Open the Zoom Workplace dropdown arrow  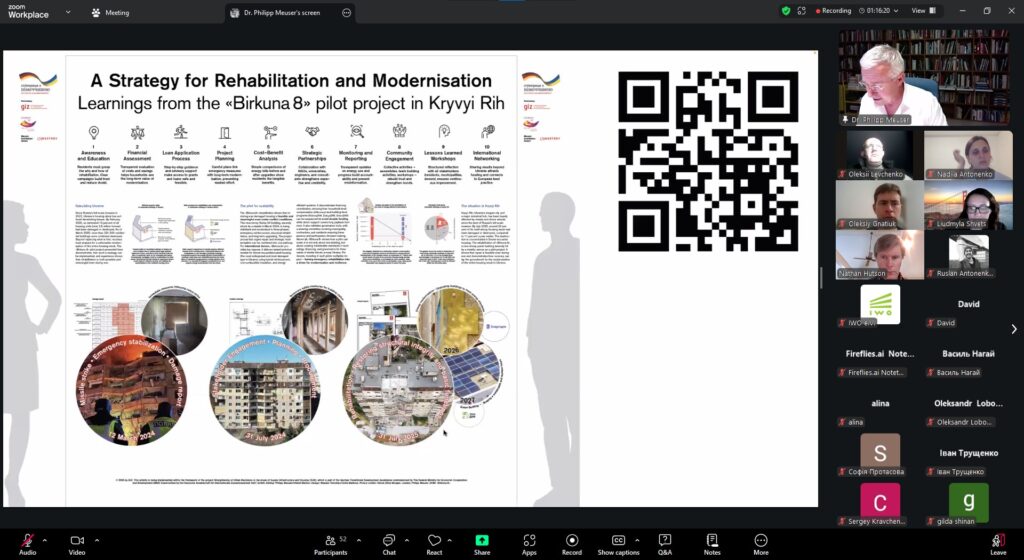(67, 12)
